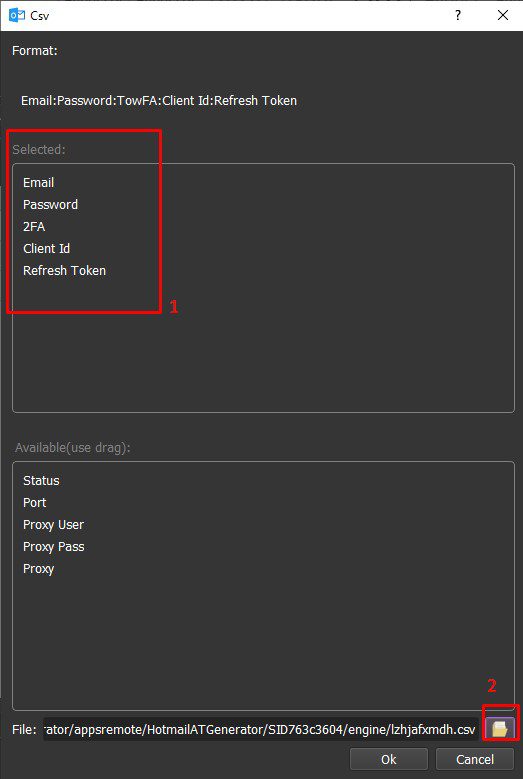Image resolution: width=523 pixels, height=779 pixels.
Task: Select Proxy User in the Available list
Action: coord(54,525)
